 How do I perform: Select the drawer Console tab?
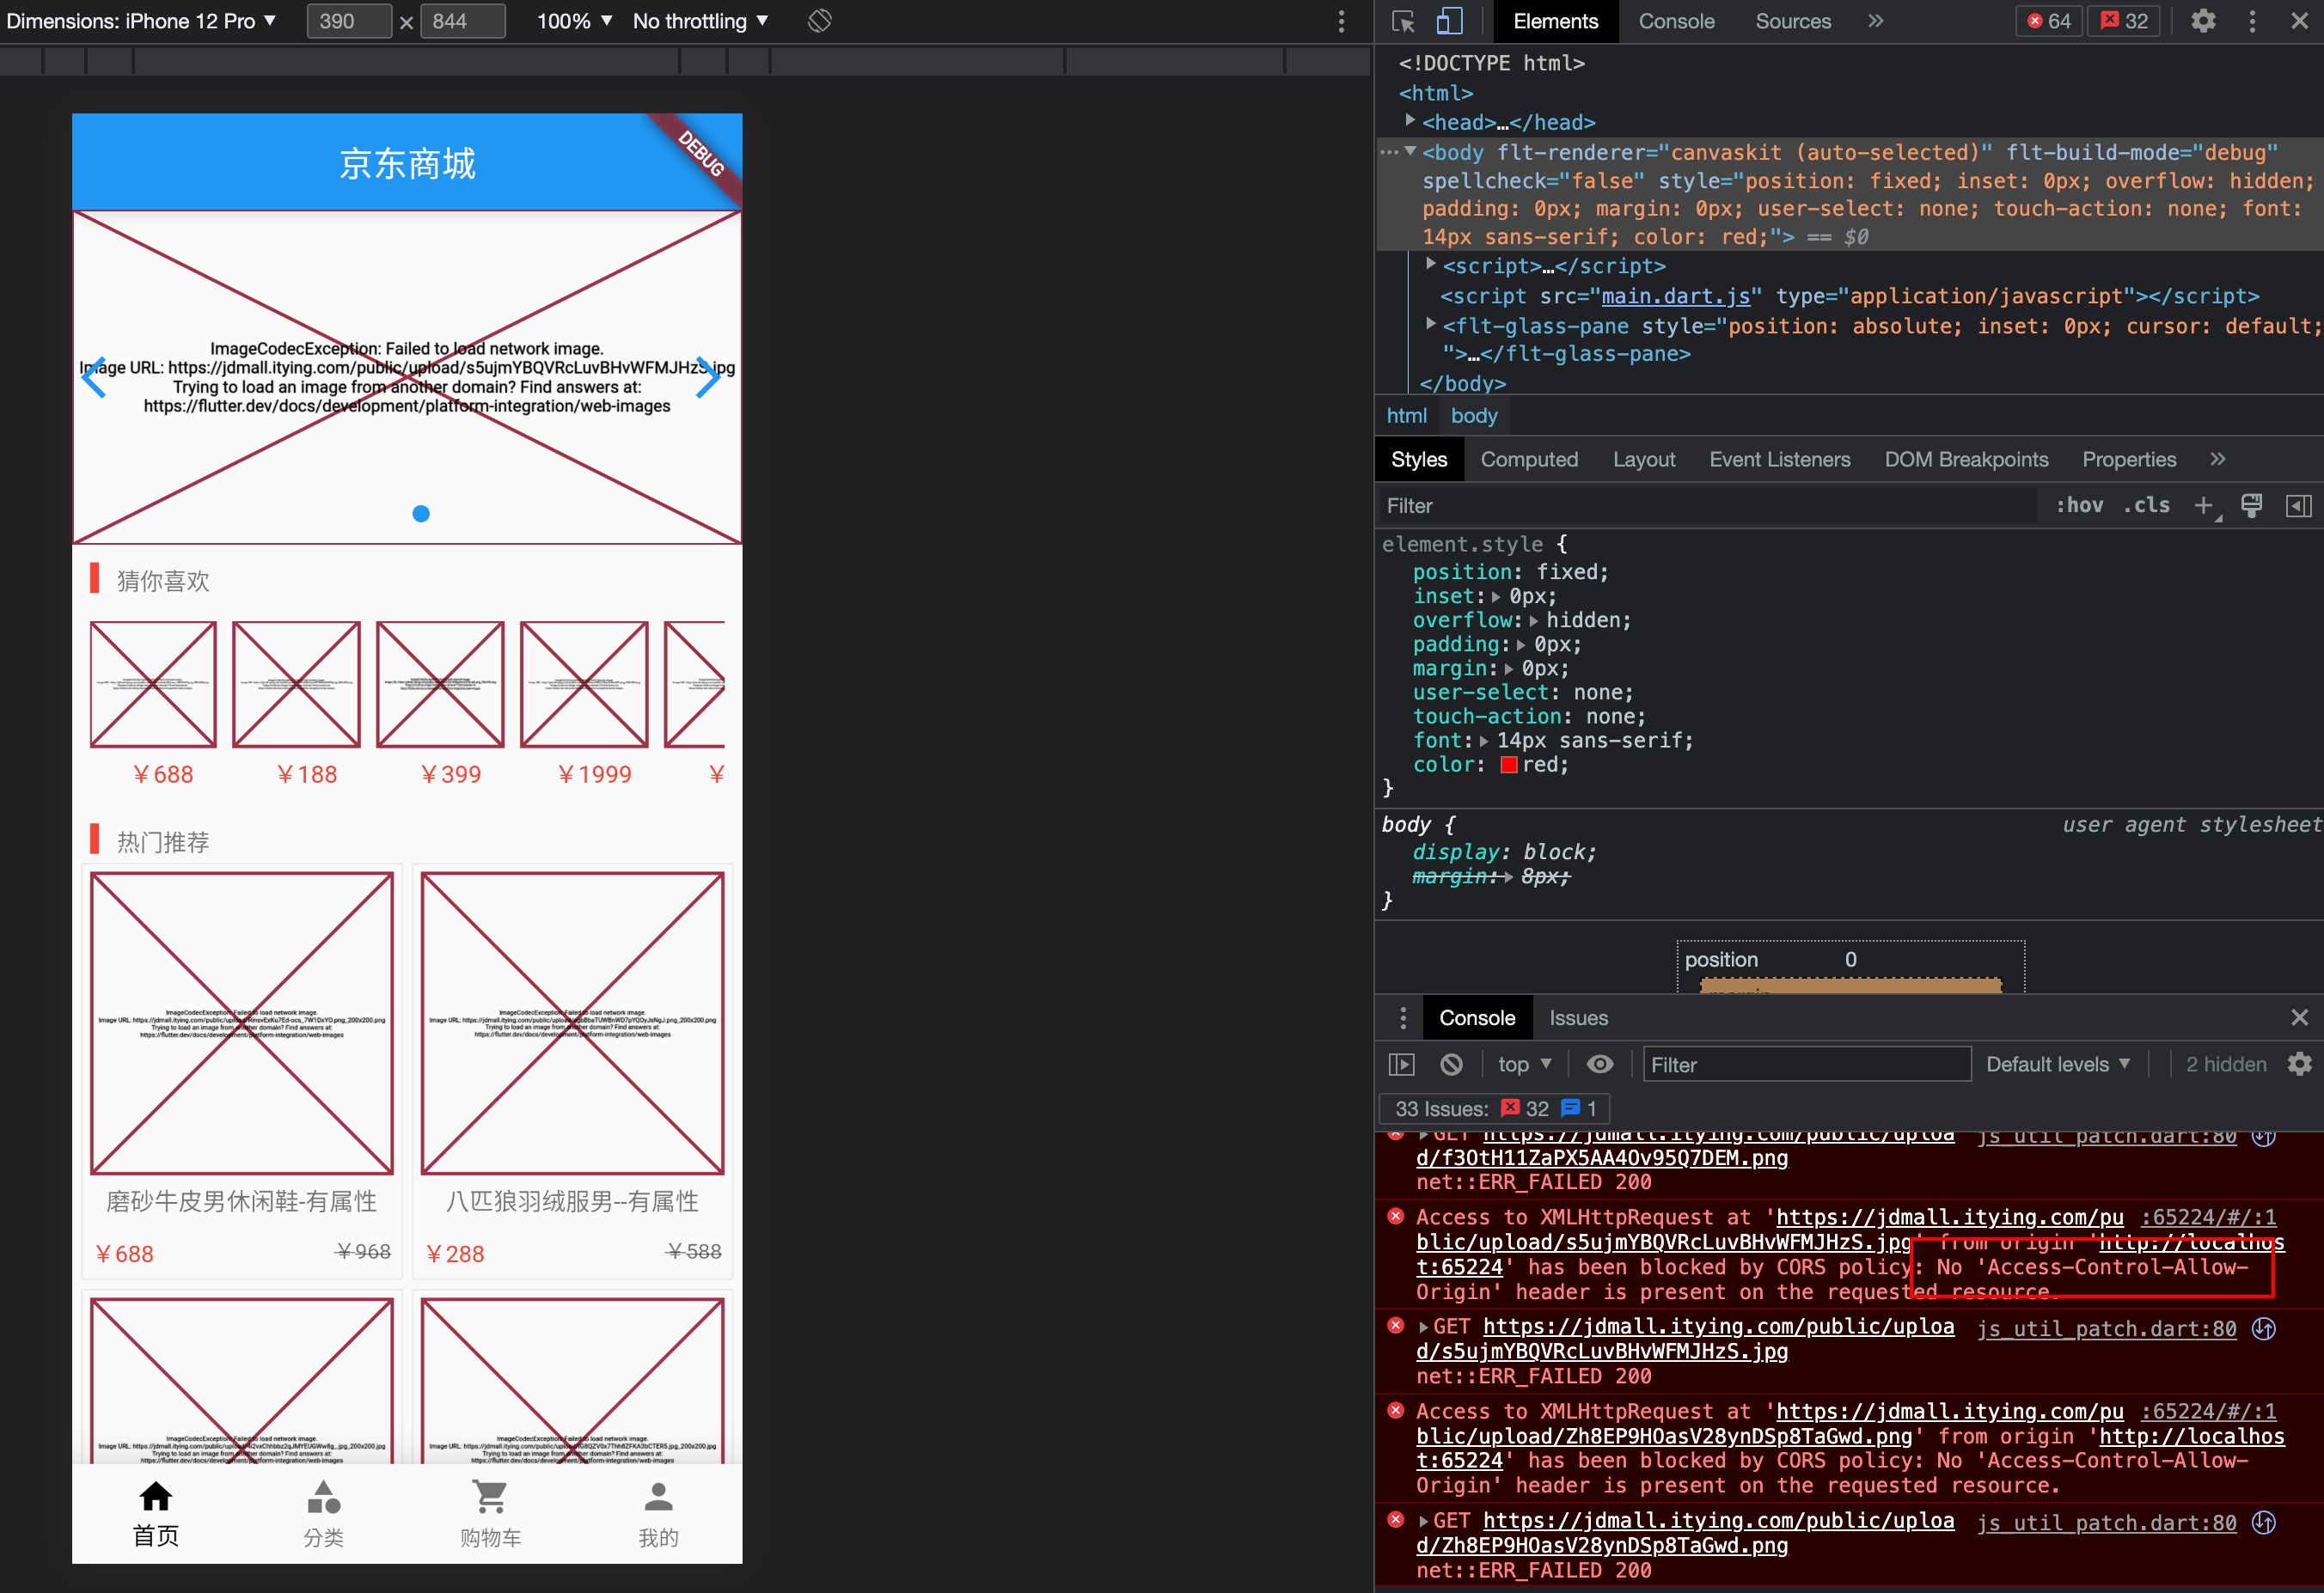coord(1476,1018)
